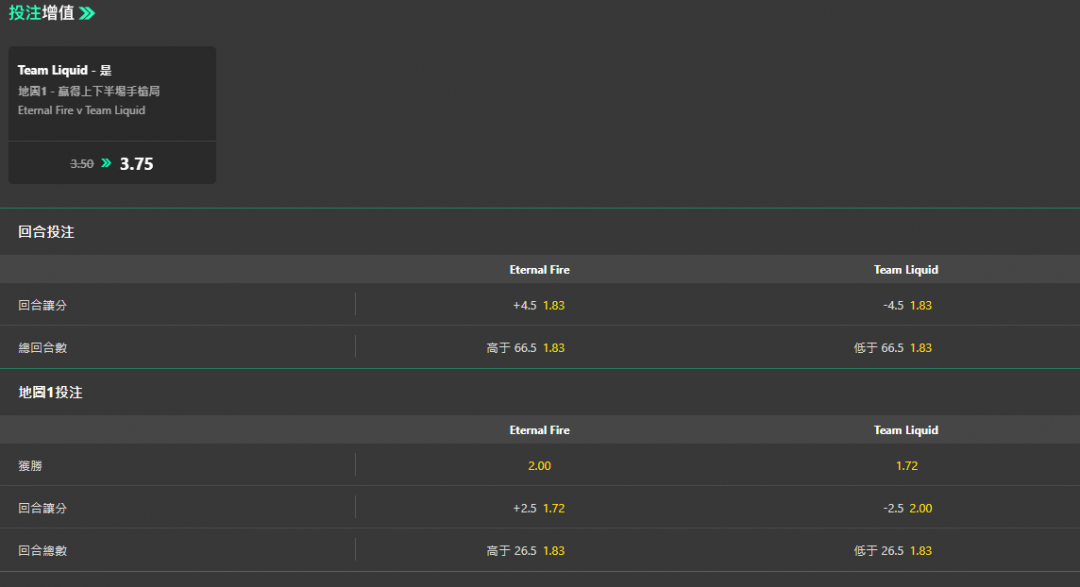Pick Eternal Fire to win map 1 at 2.00
This screenshot has height=587, width=1080.
[539, 466]
